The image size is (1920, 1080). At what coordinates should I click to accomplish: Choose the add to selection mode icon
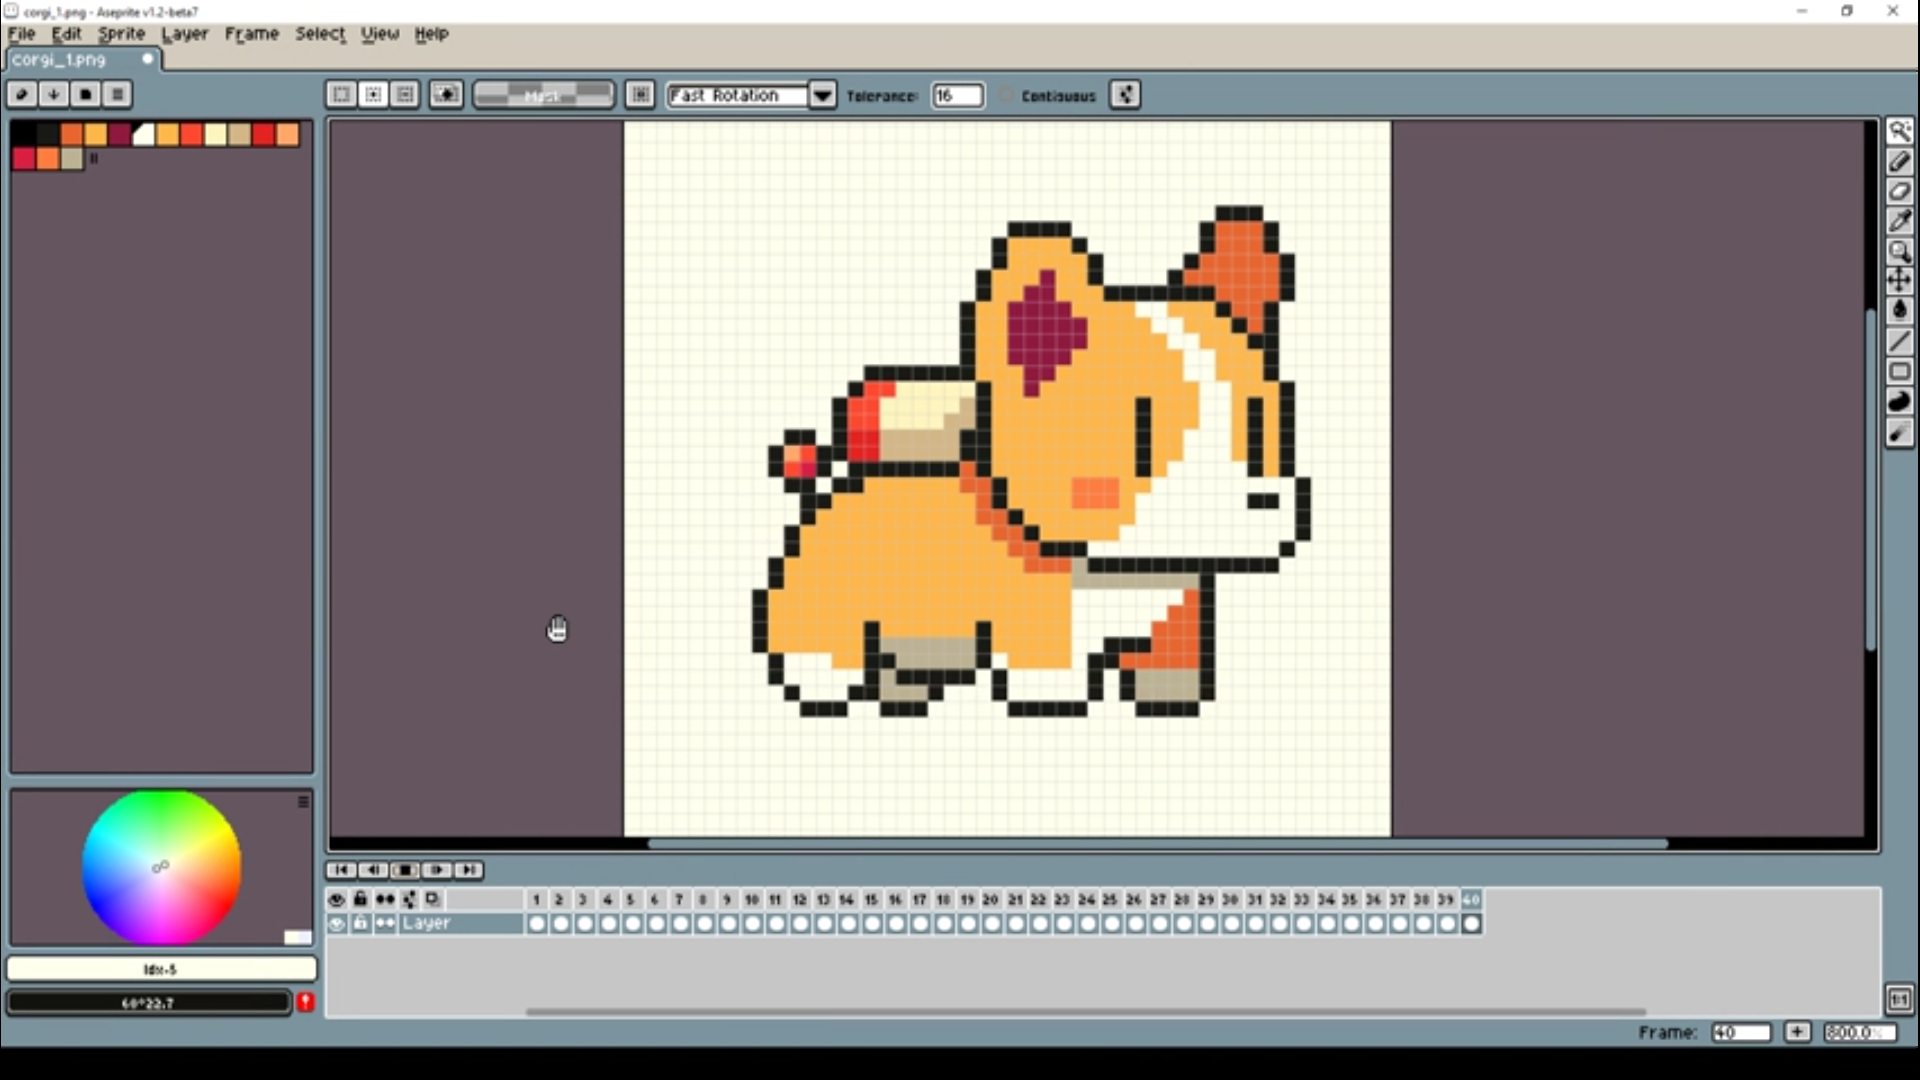tap(373, 94)
